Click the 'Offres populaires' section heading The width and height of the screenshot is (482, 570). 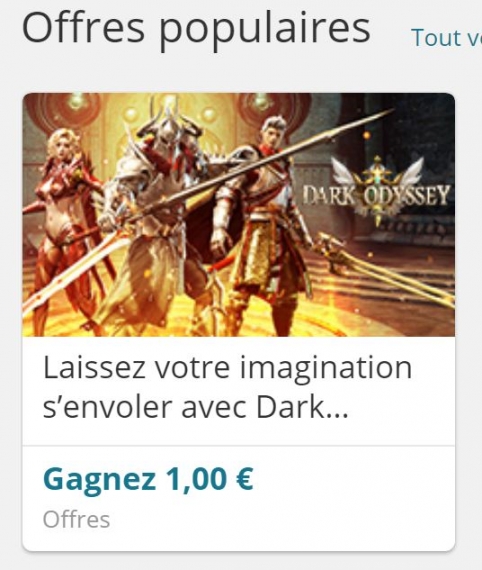196,27
